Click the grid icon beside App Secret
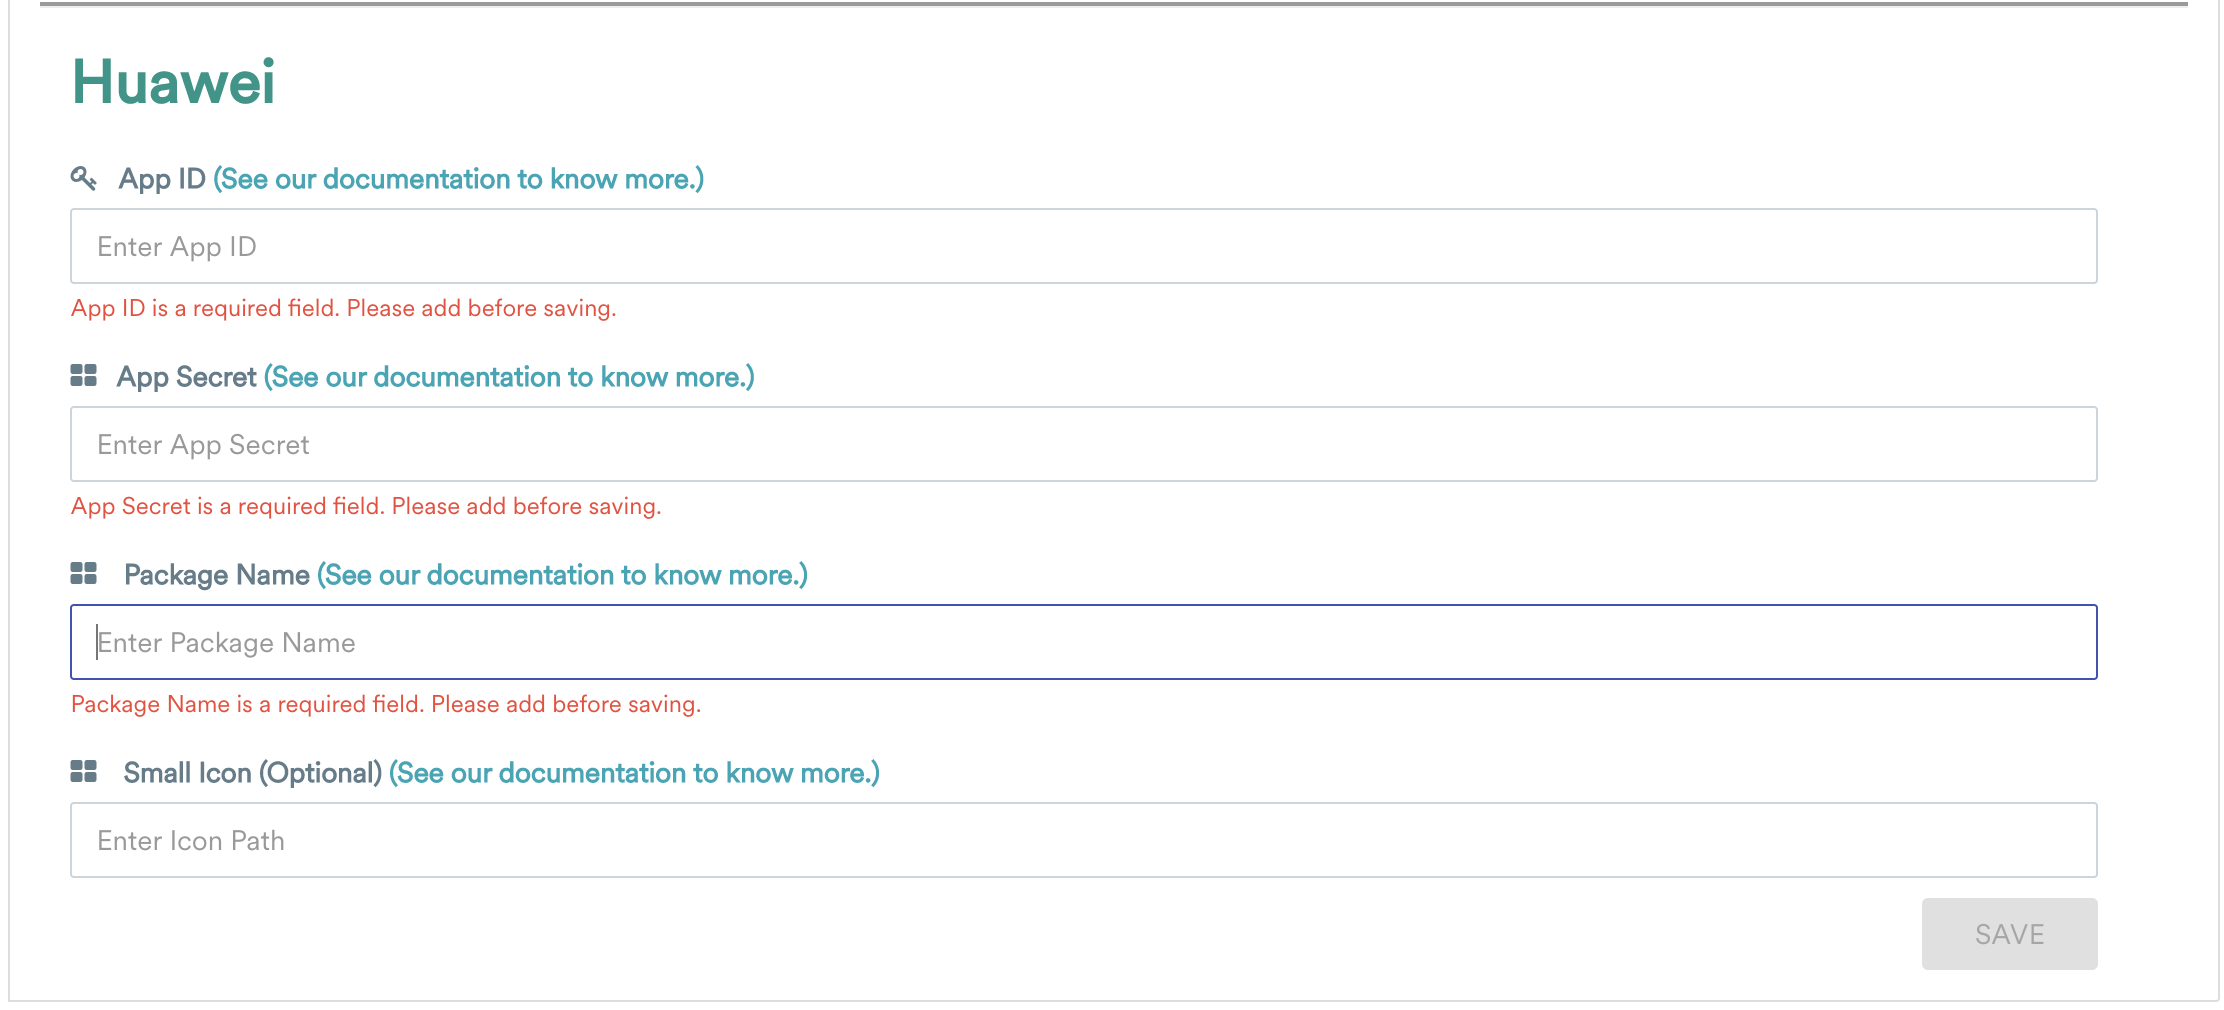The image size is (2224, 1010). tap(84, 375)
